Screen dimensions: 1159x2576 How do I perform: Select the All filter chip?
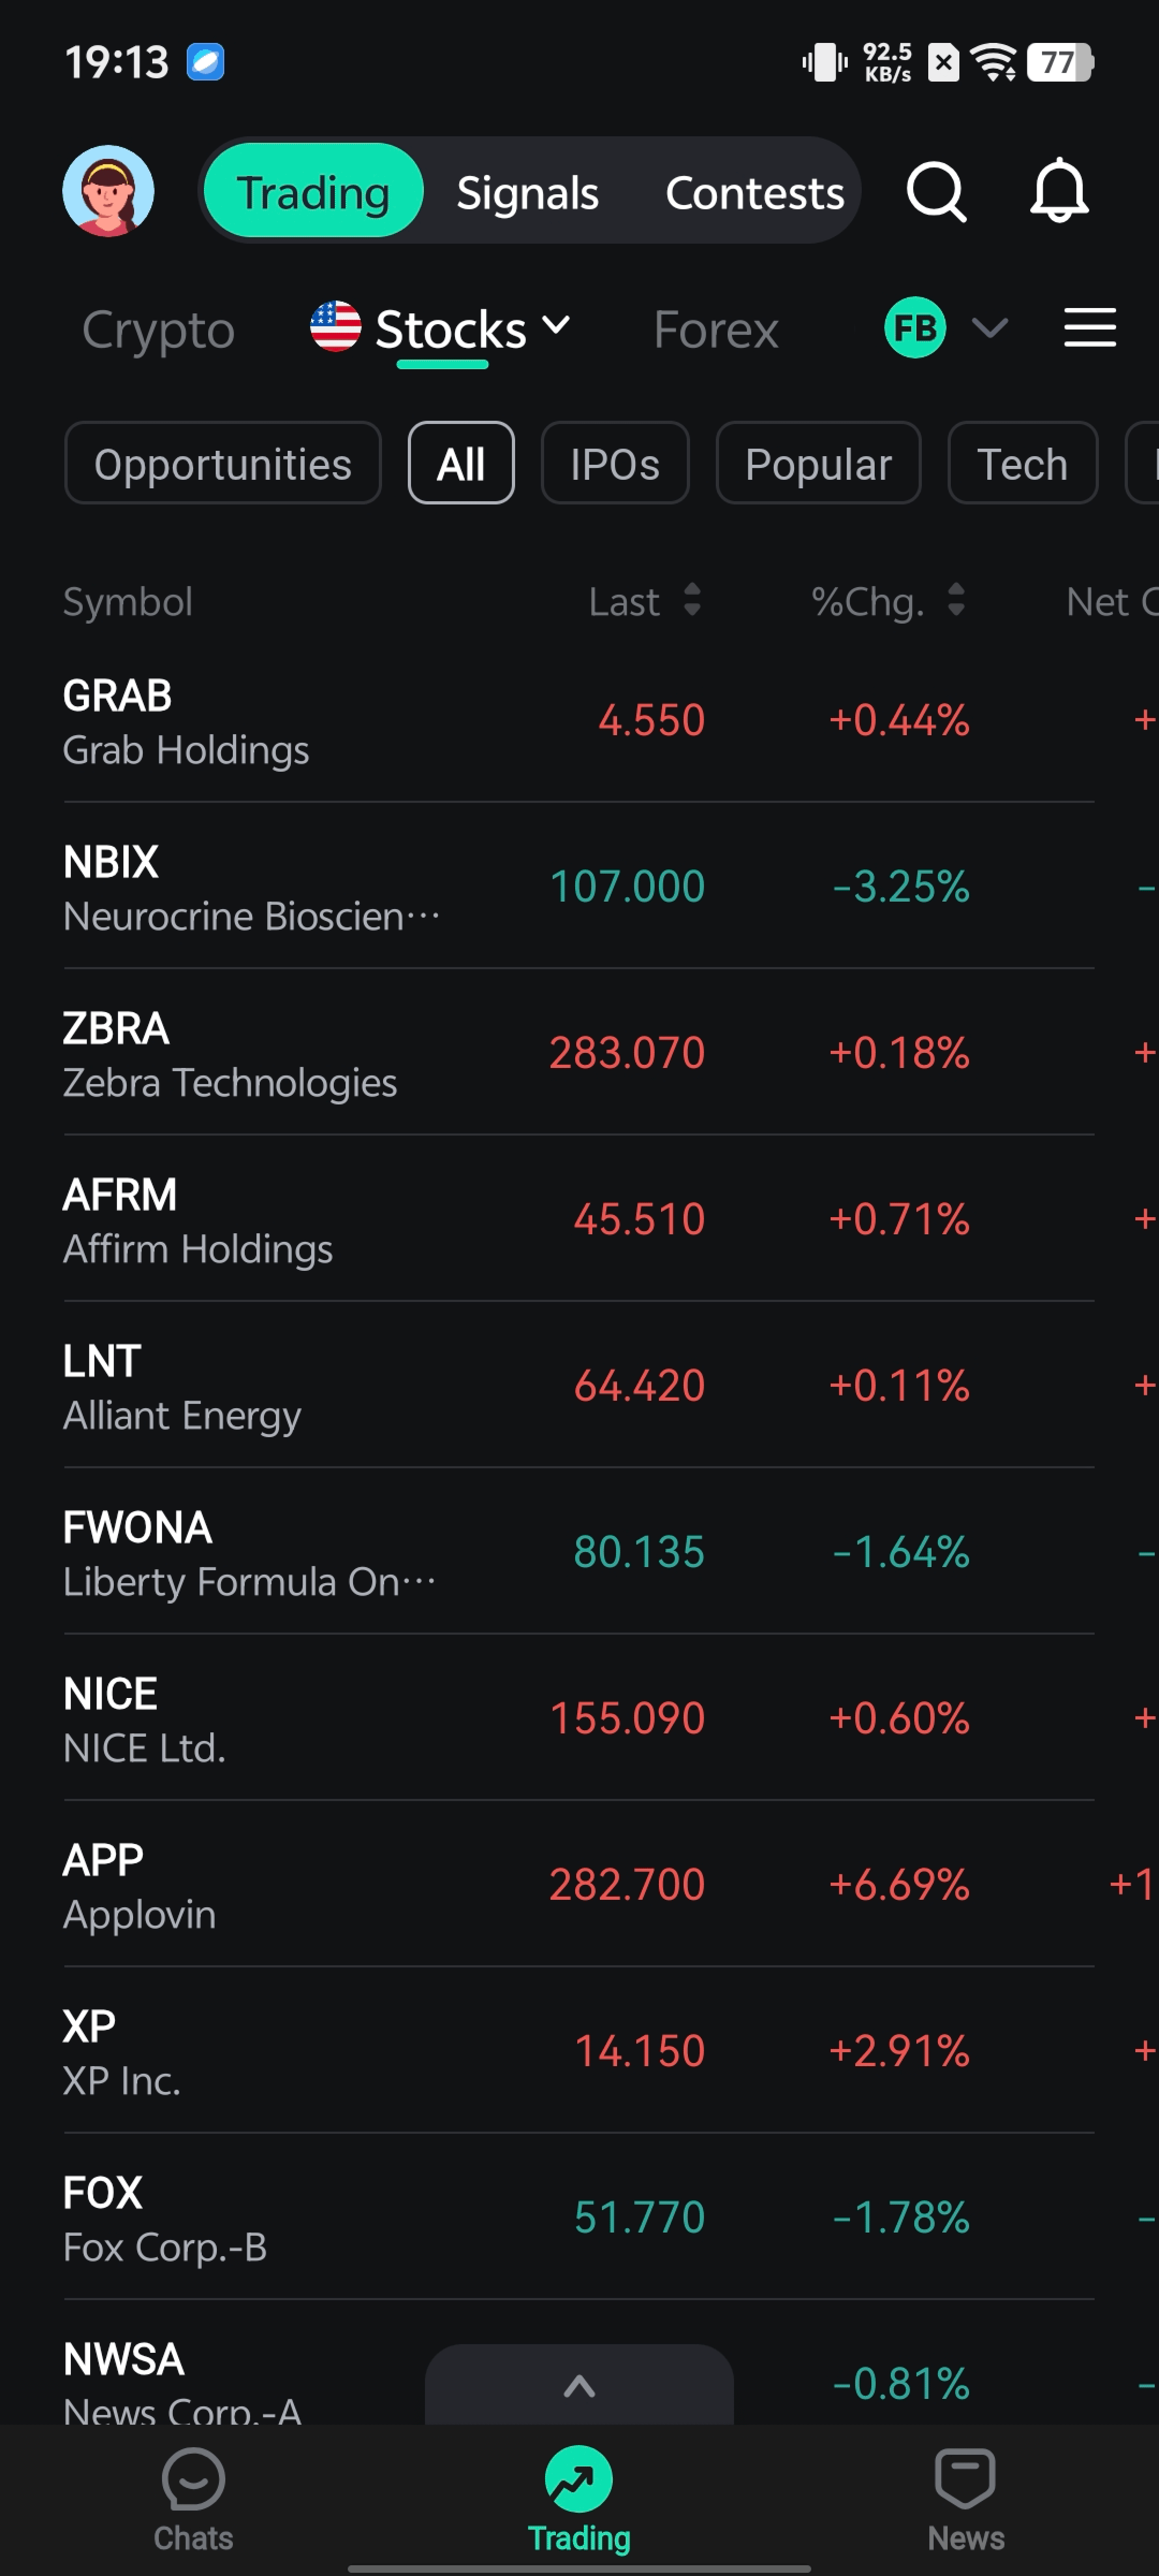point(461,464)
